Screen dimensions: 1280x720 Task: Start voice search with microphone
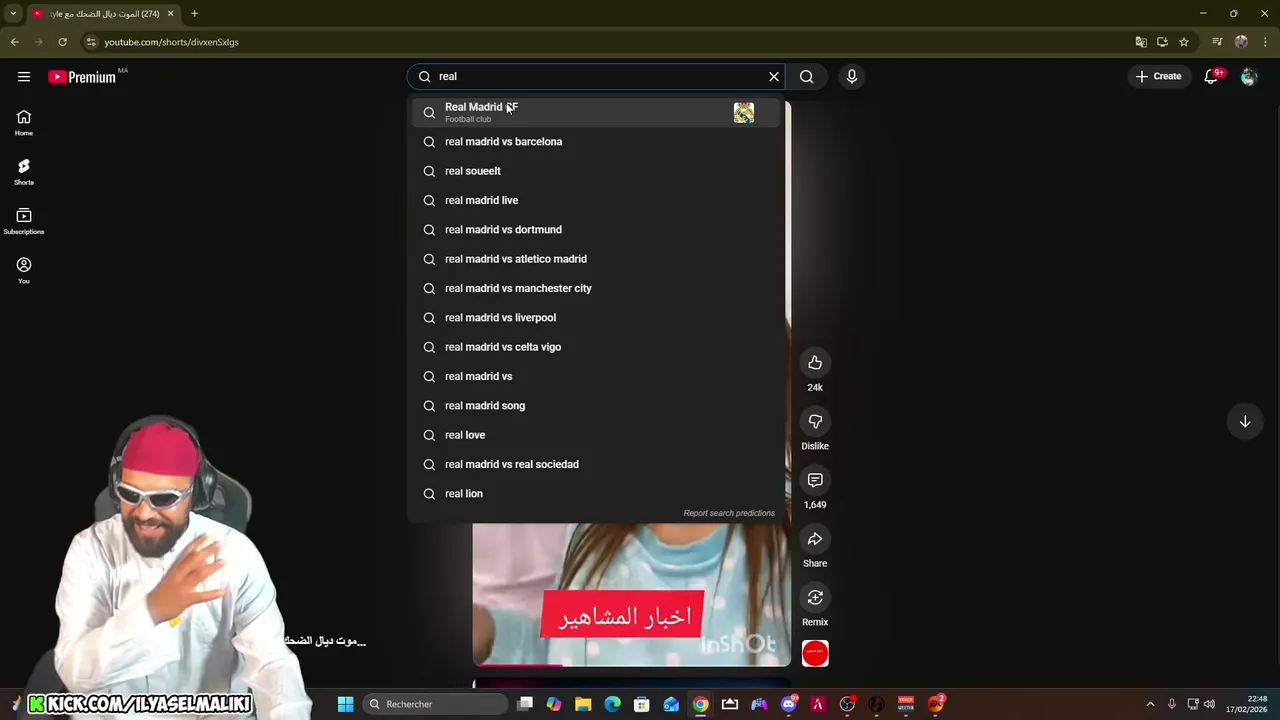(852, 76)
